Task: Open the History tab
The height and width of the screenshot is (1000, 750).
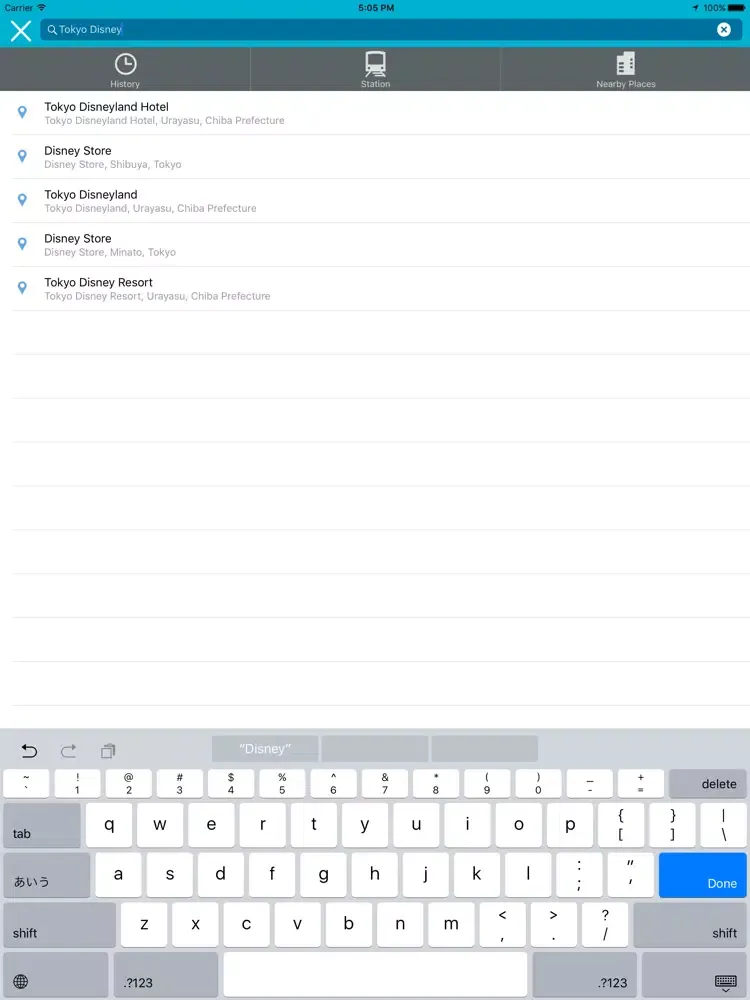Action: (x=125, y=70)
